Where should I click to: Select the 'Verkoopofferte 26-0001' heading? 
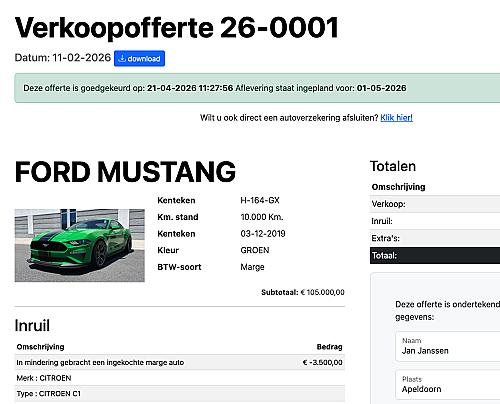click(177, 28)
